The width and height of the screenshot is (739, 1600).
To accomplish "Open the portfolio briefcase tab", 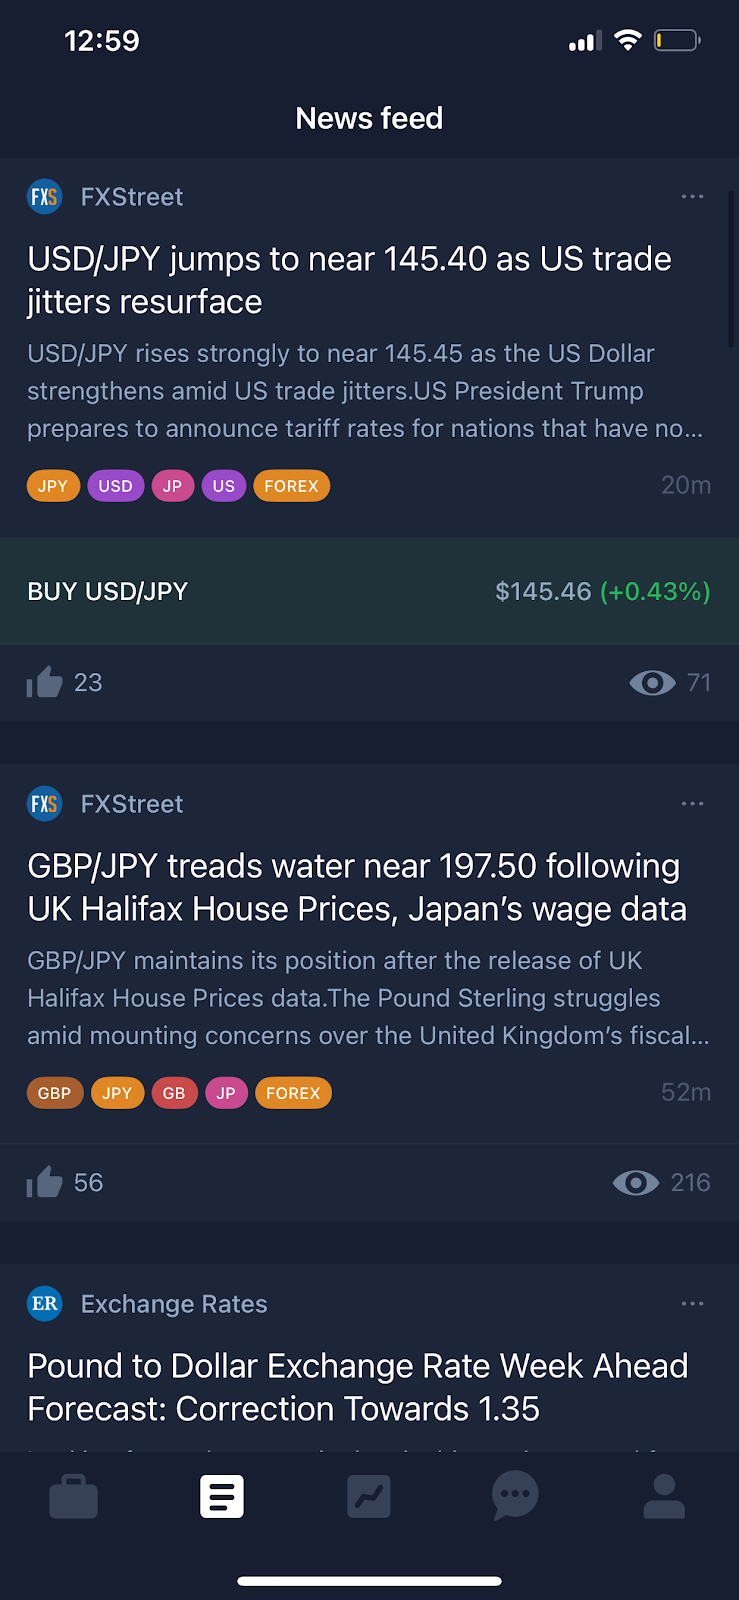I will coord(73,1497).
